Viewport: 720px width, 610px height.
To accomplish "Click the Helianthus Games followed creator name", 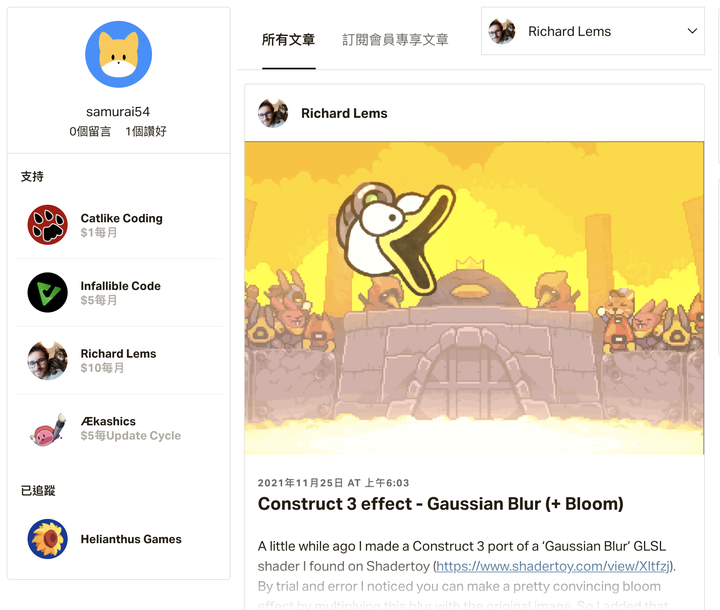I will pyautogui.click(x=131, y=539).
